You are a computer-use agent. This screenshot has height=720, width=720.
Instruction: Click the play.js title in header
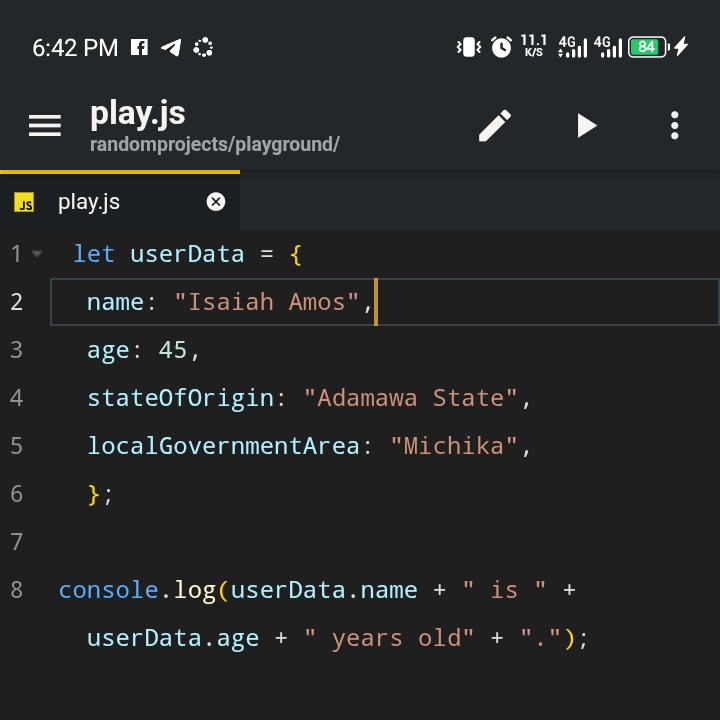tap(137, 113)
